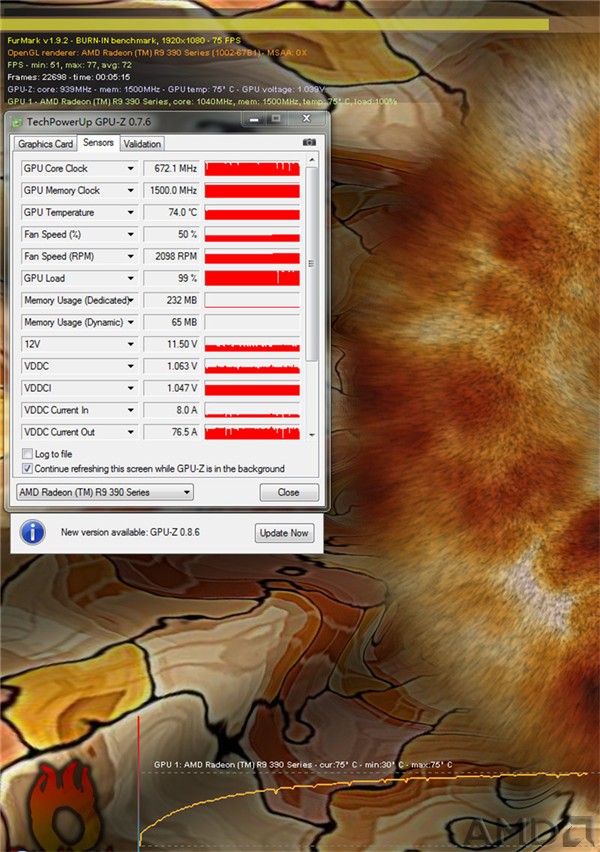This screenshot has height=852, width=600.
Task: Minimize the GPU-Z window
Action: pos(254,119)
